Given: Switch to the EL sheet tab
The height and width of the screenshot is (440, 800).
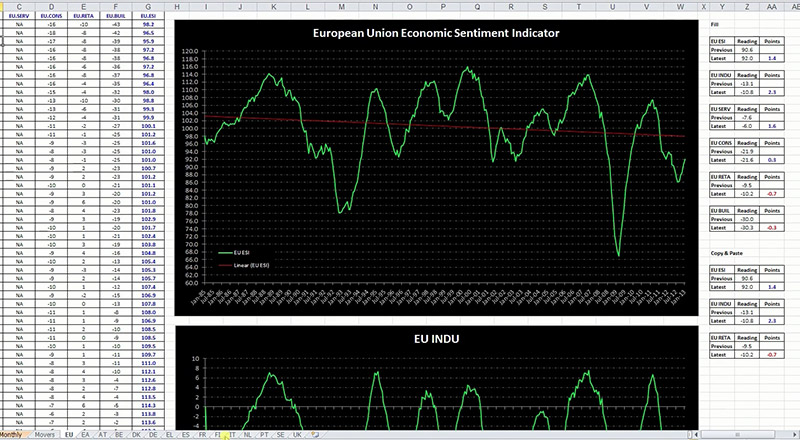Looking at the screenshot, I should (169, 435).
